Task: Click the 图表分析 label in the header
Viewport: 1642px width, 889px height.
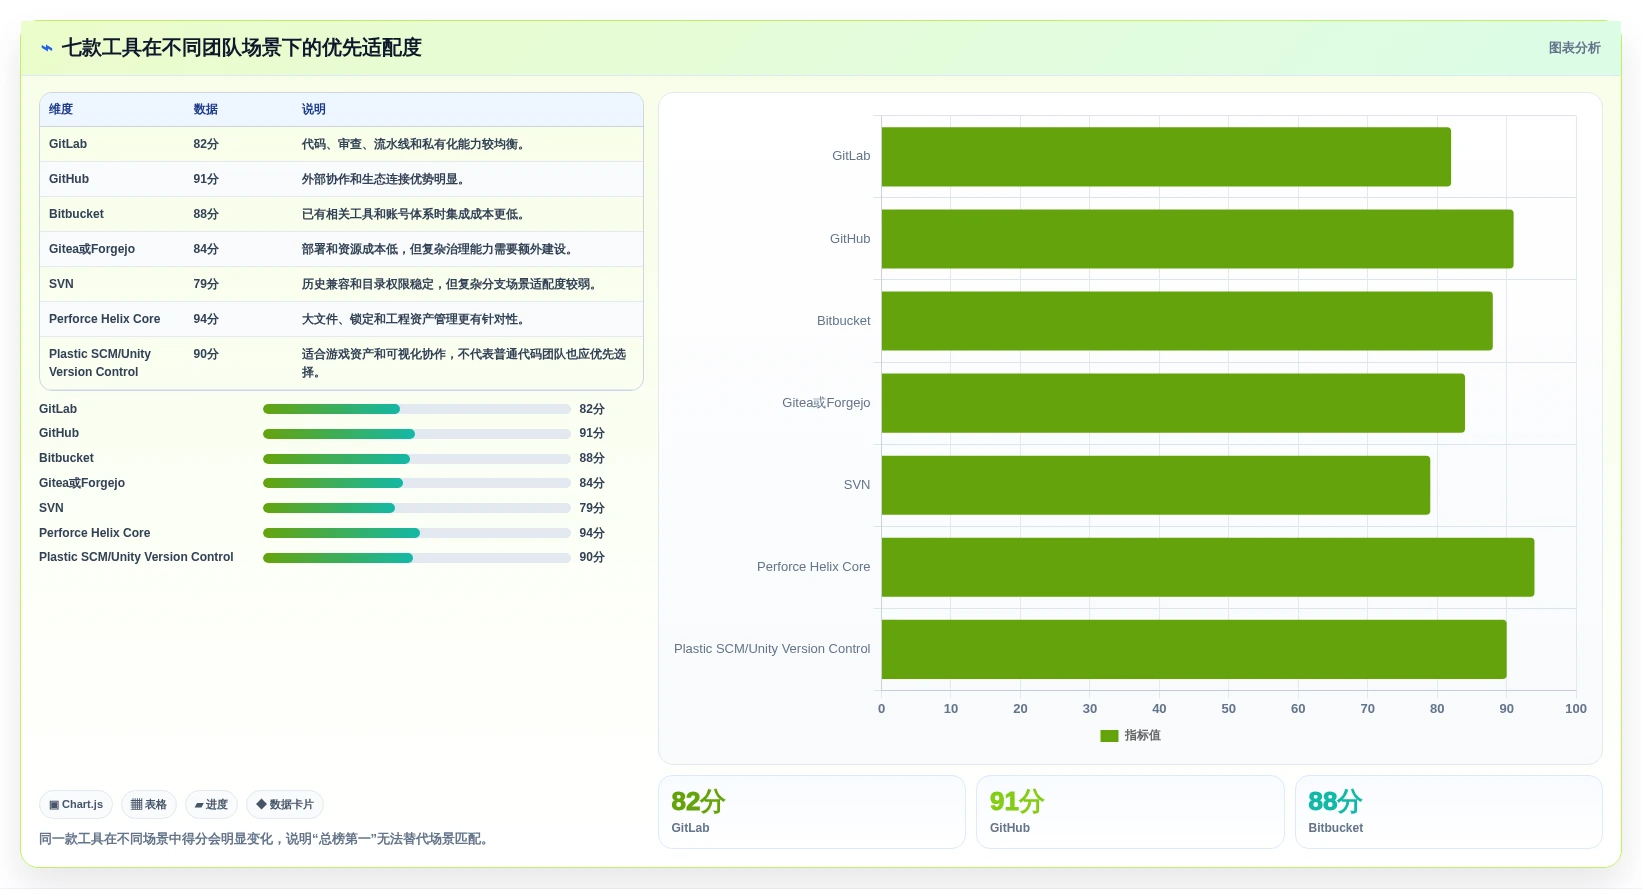Action: pos(1574,48)
